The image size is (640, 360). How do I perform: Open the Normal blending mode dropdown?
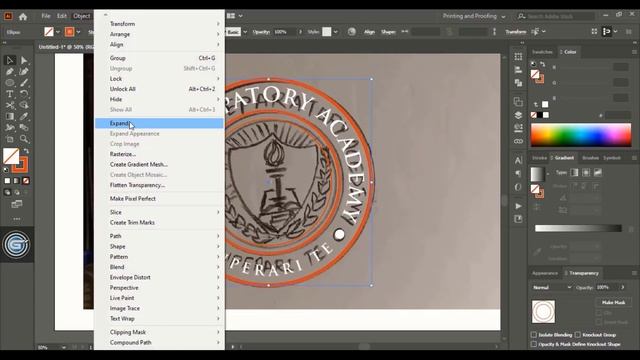552,287
